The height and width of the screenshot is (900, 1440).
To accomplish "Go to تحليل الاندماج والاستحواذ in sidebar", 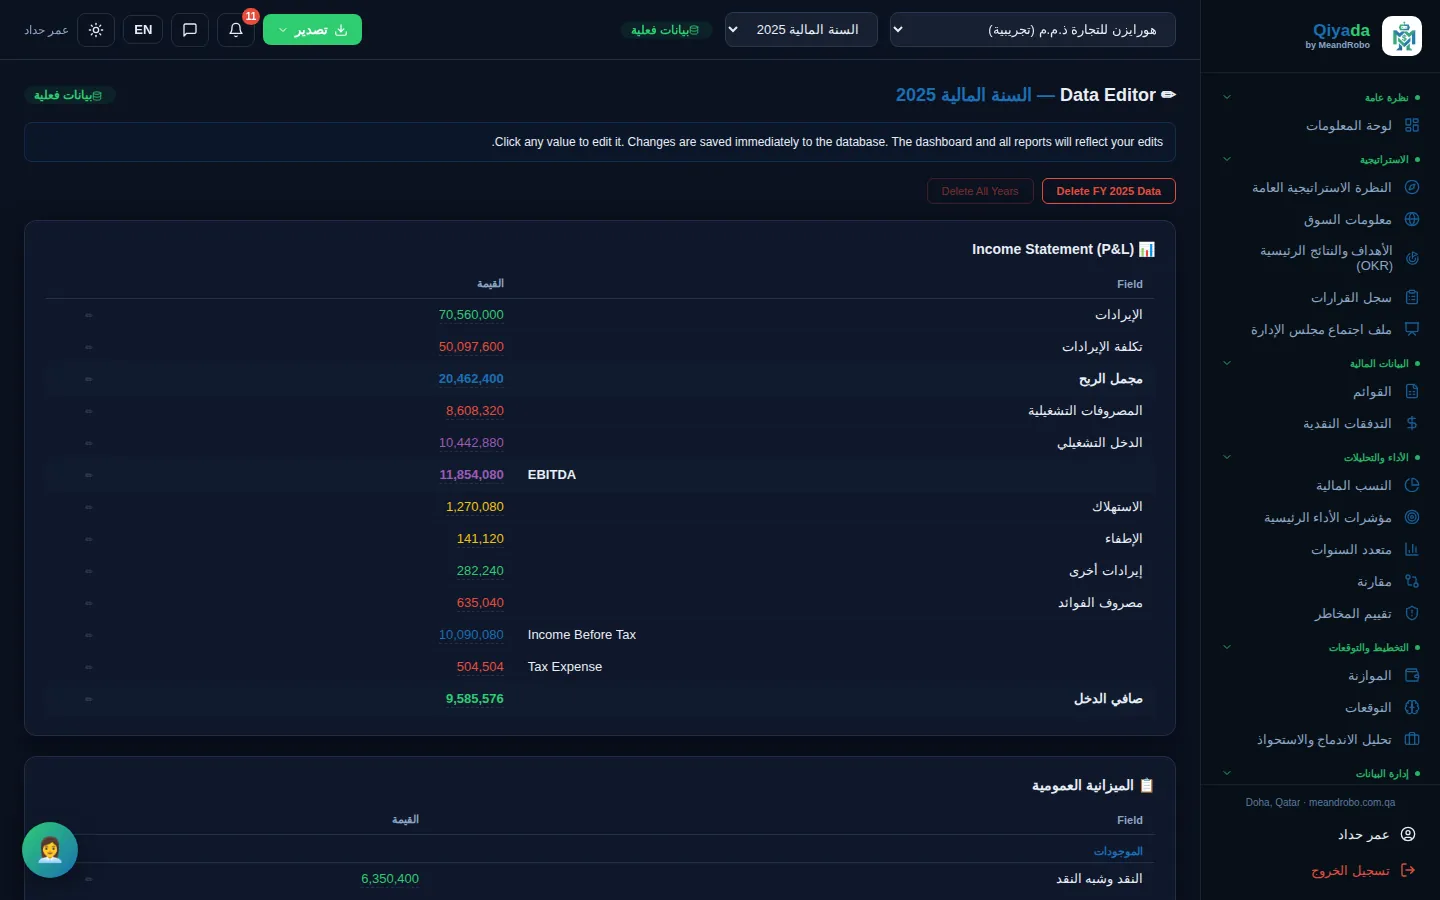I will 1320,739.
